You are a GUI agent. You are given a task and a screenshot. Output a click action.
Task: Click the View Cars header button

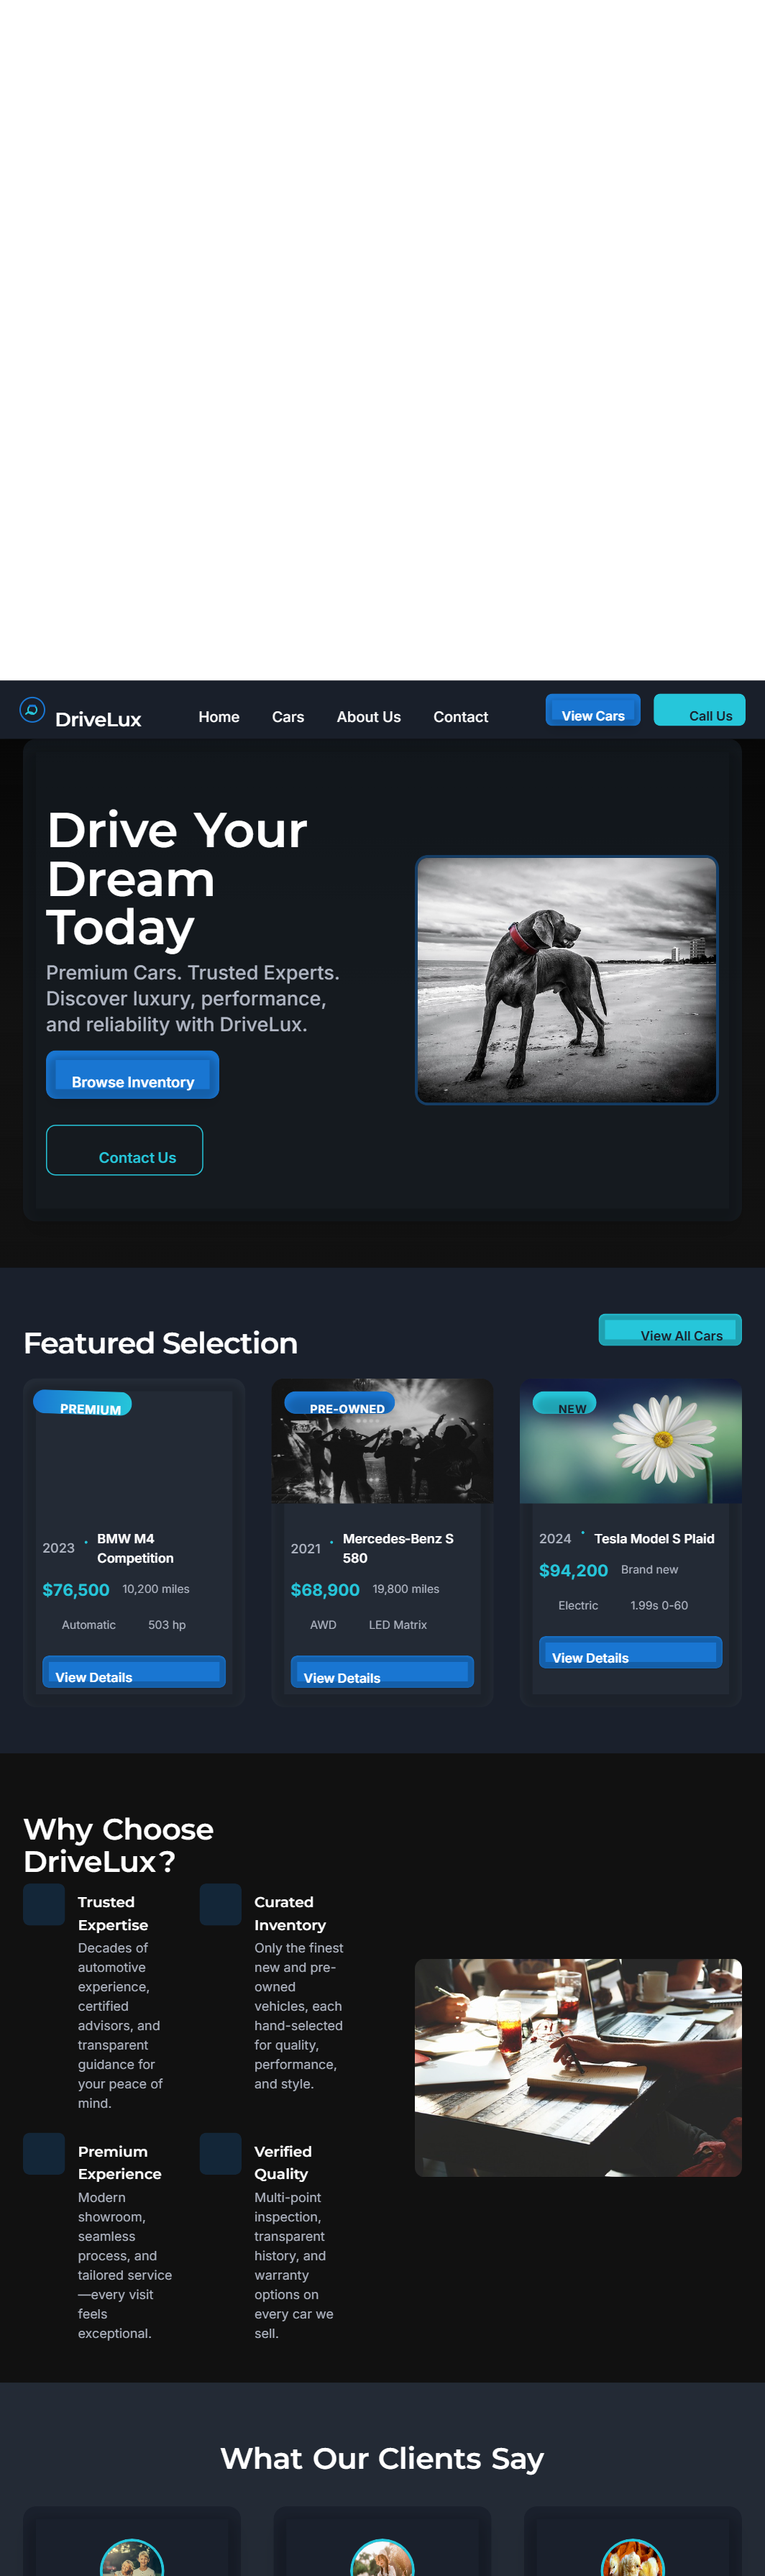[x=593, y=710]
